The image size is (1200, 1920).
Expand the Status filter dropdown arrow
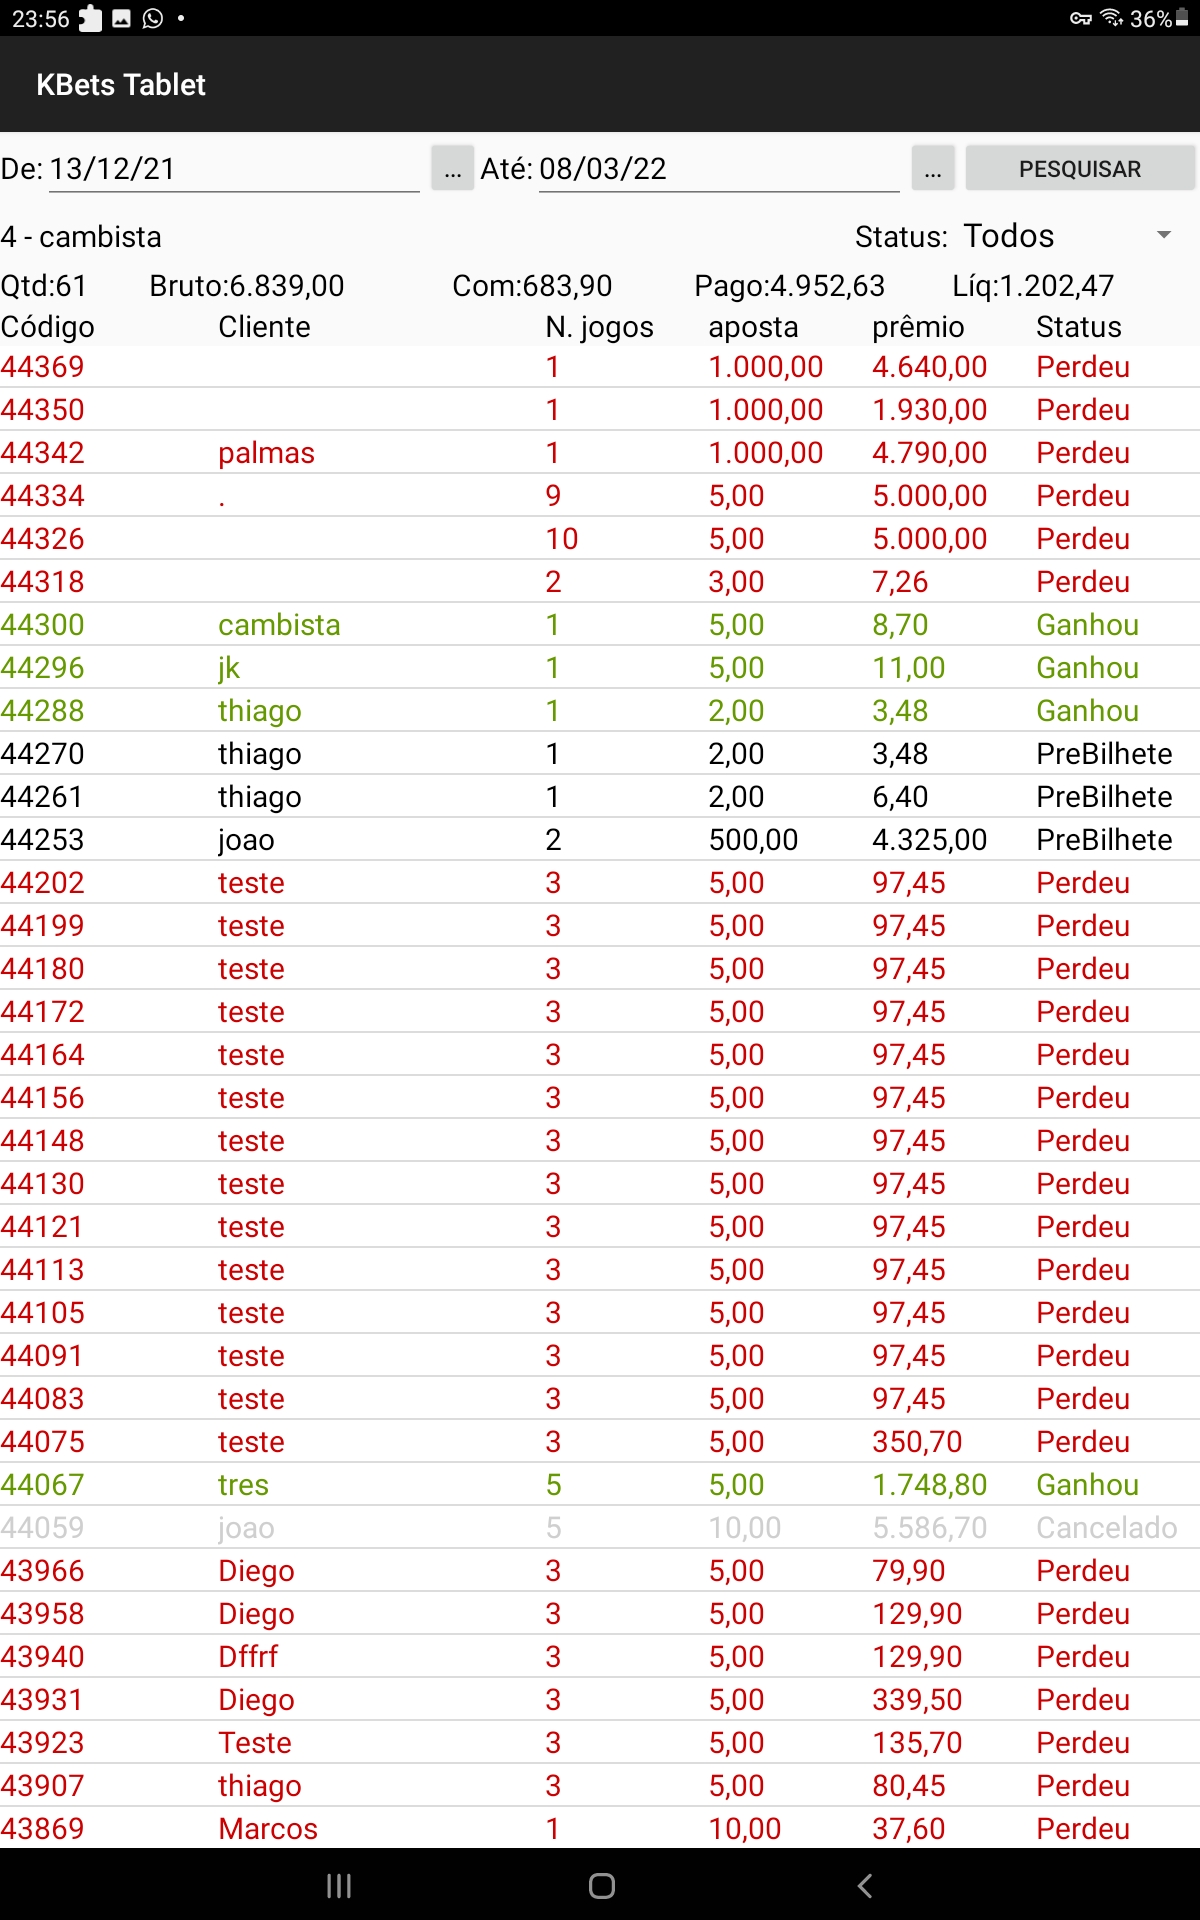click(x=1164, y=236)
